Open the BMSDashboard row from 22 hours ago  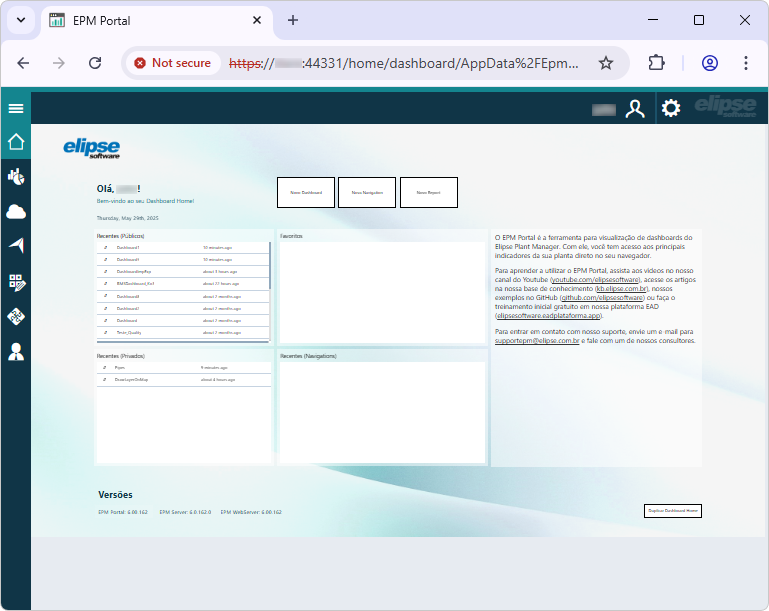pyautogui.click(x=183, y=283)
